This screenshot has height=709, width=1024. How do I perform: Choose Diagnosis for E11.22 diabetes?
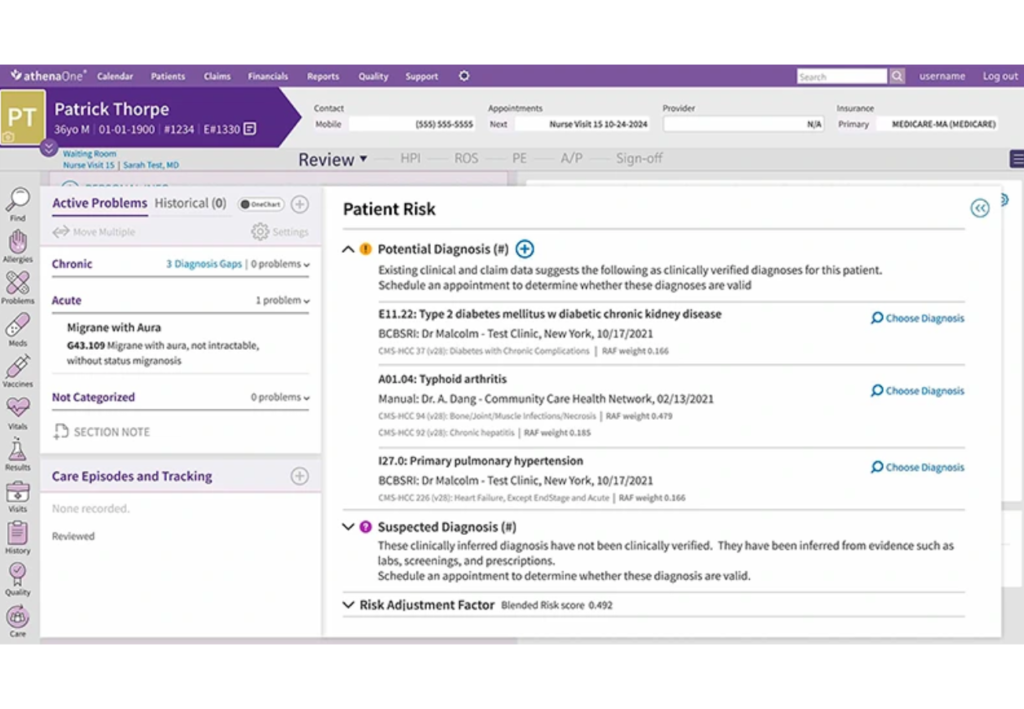[918, 318]
